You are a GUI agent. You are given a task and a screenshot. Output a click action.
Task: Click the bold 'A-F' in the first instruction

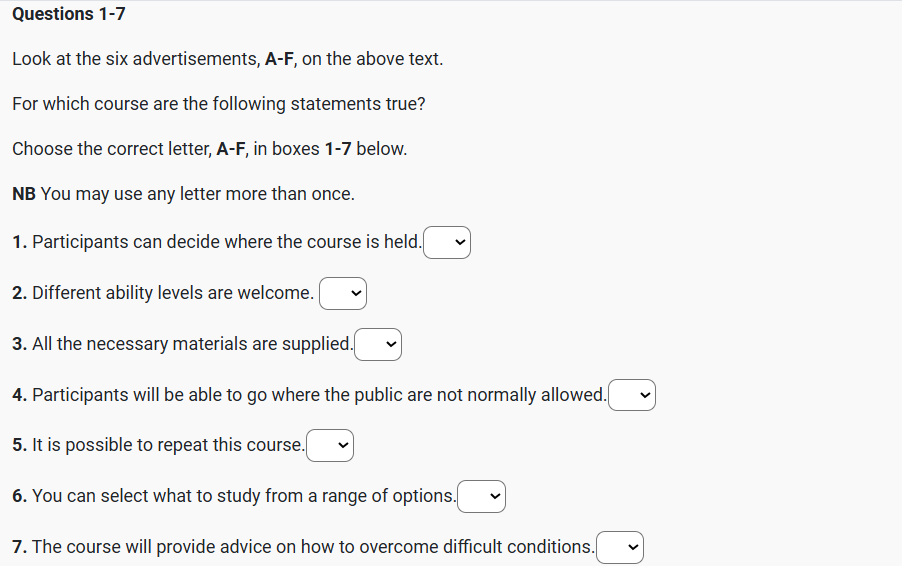click(279, 59)
